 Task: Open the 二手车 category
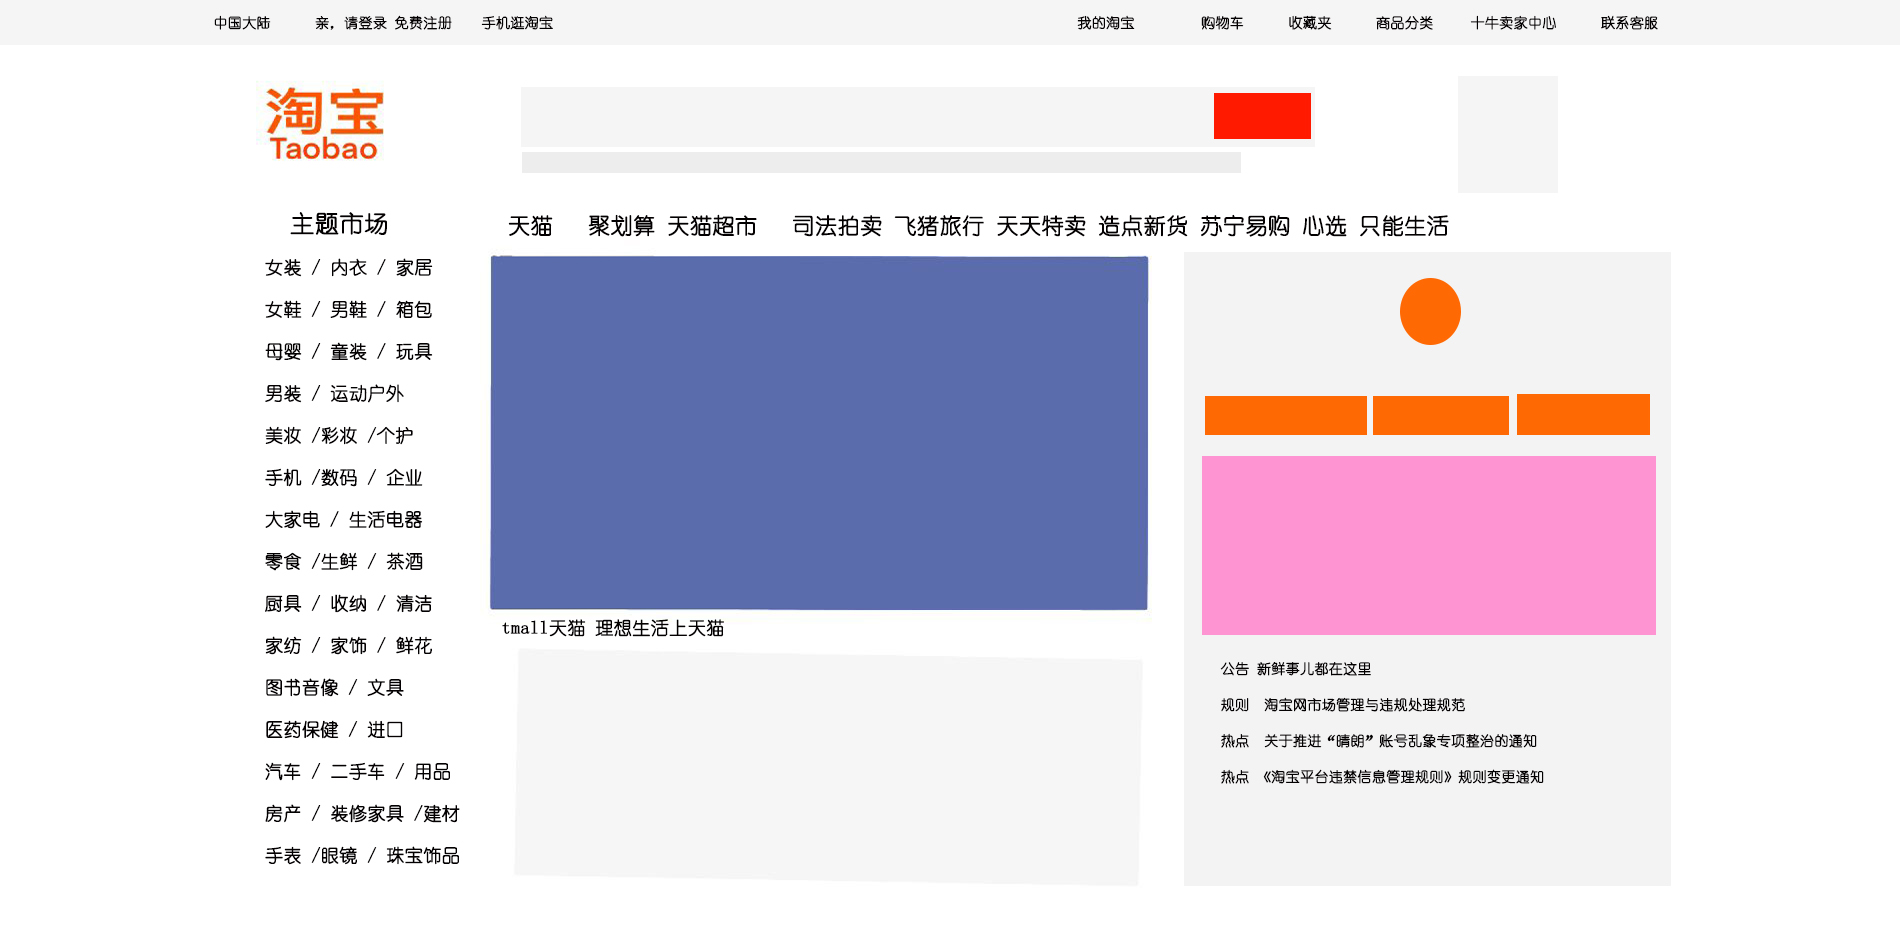point(357,772)
